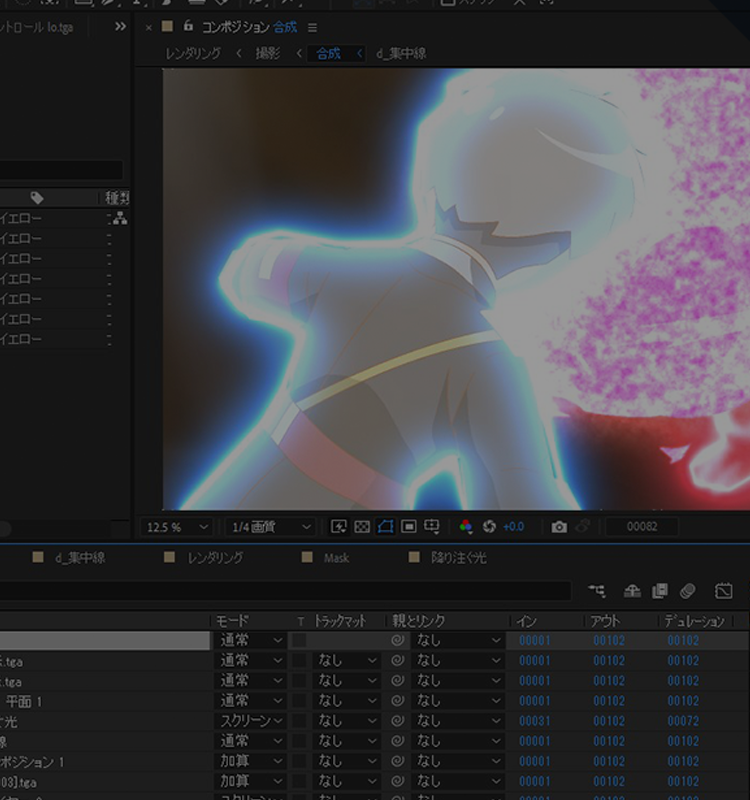Toggle mask and shape path visibility
The image size is (750, 800).
(385, 527)
